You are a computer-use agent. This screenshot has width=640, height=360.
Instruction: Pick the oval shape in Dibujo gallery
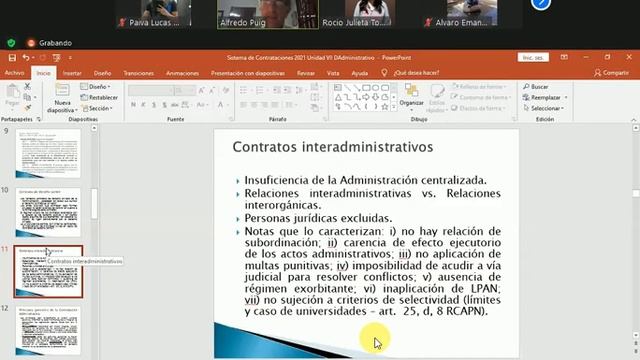tap(376, 87)
